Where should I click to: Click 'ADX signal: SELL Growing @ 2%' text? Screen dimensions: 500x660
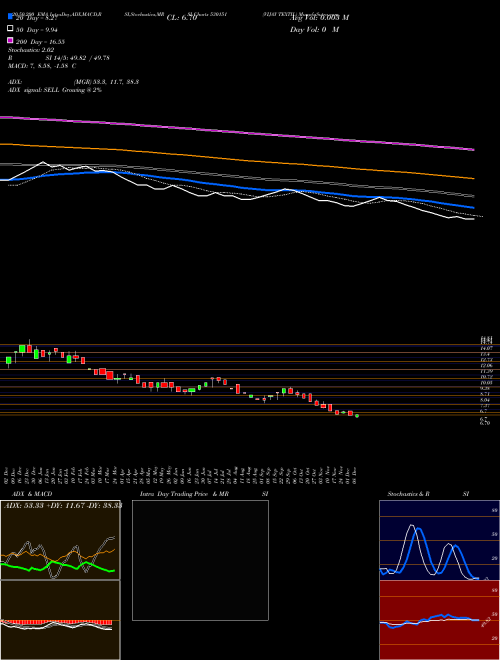pyautogui.click(x=55, y=90)
